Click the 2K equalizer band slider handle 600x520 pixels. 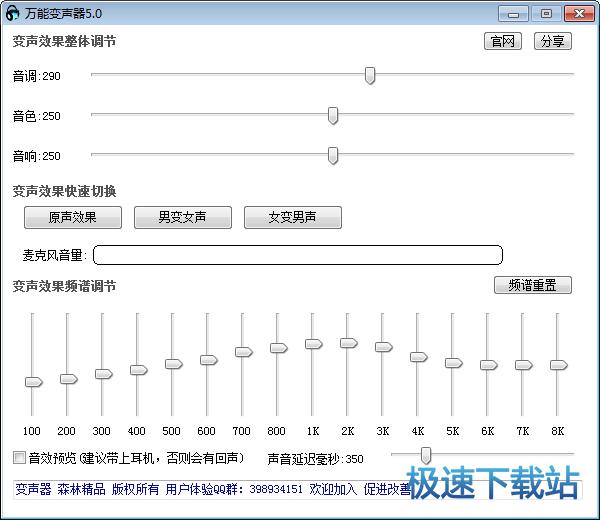click(x=348, y=343)
